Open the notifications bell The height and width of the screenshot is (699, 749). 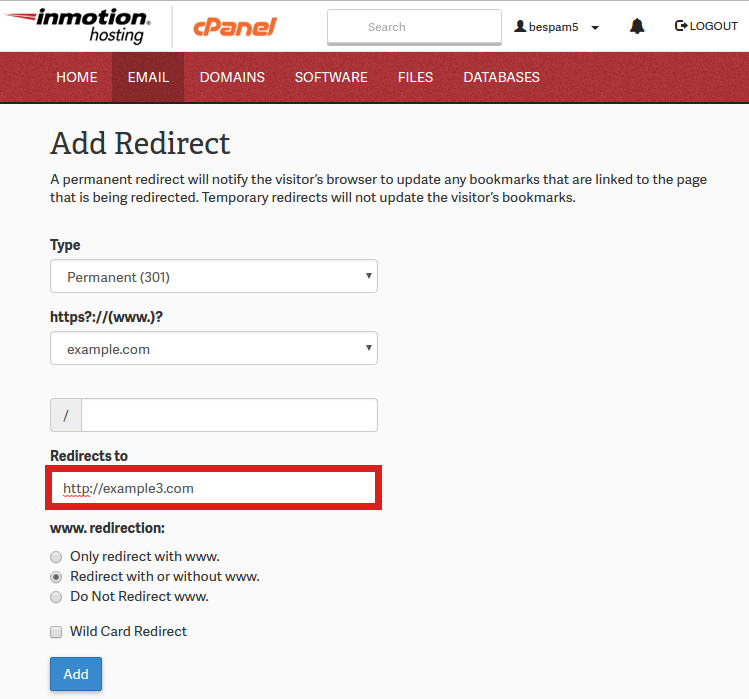pyautogui.click(x=637, y=27)
